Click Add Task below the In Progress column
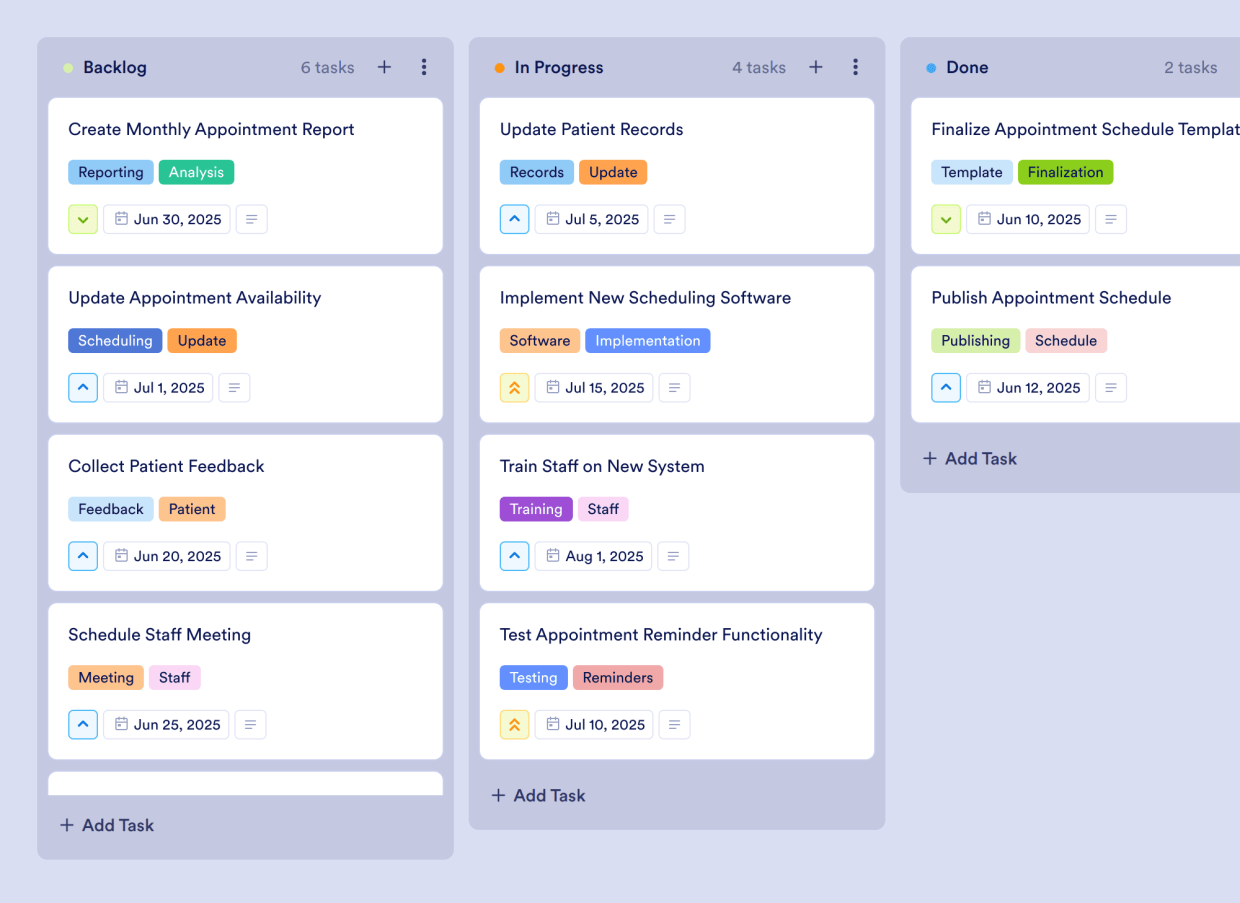1240x903 pixels. tap(538, 795)
